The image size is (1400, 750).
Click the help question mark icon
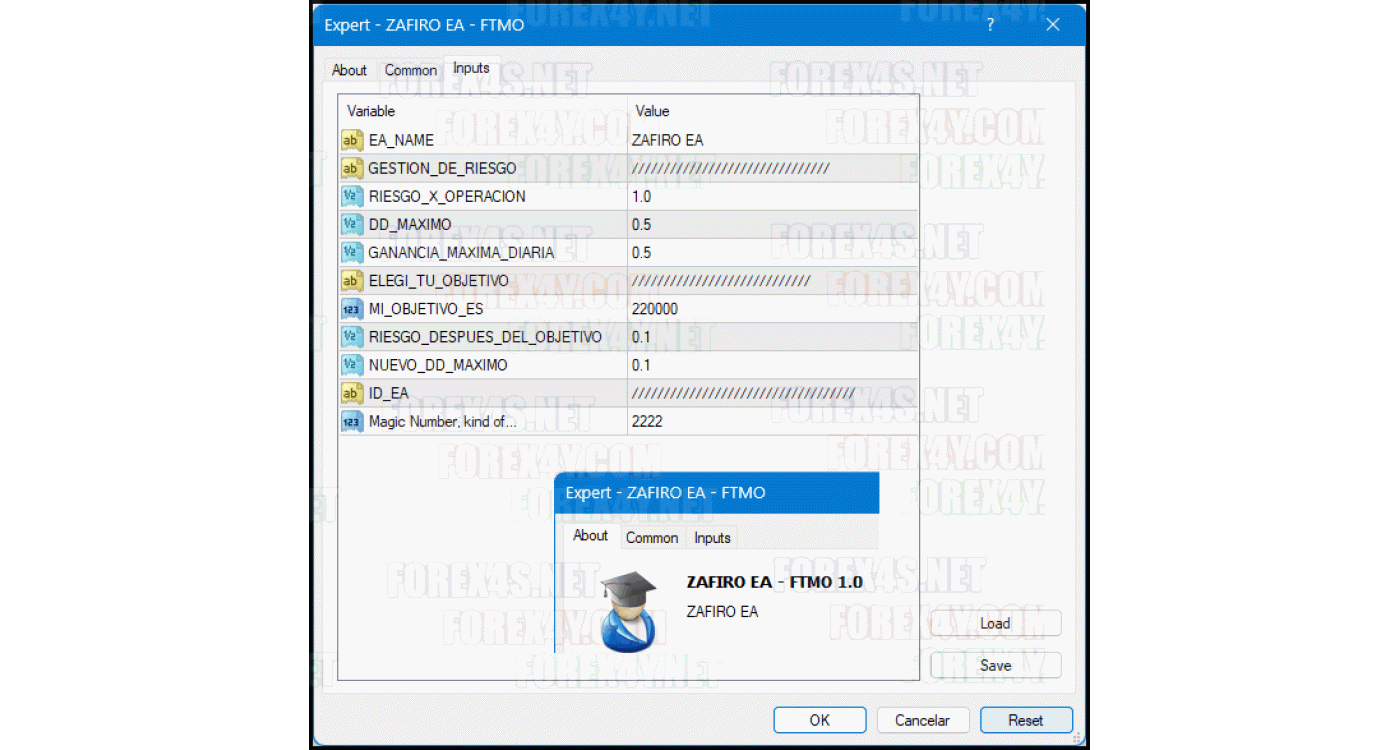[x=990, y=25]
